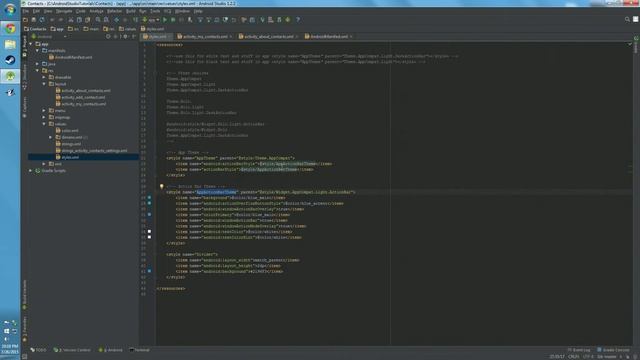Open the Android tool window button
Screen dimensions: 640x360
point(111,350)
